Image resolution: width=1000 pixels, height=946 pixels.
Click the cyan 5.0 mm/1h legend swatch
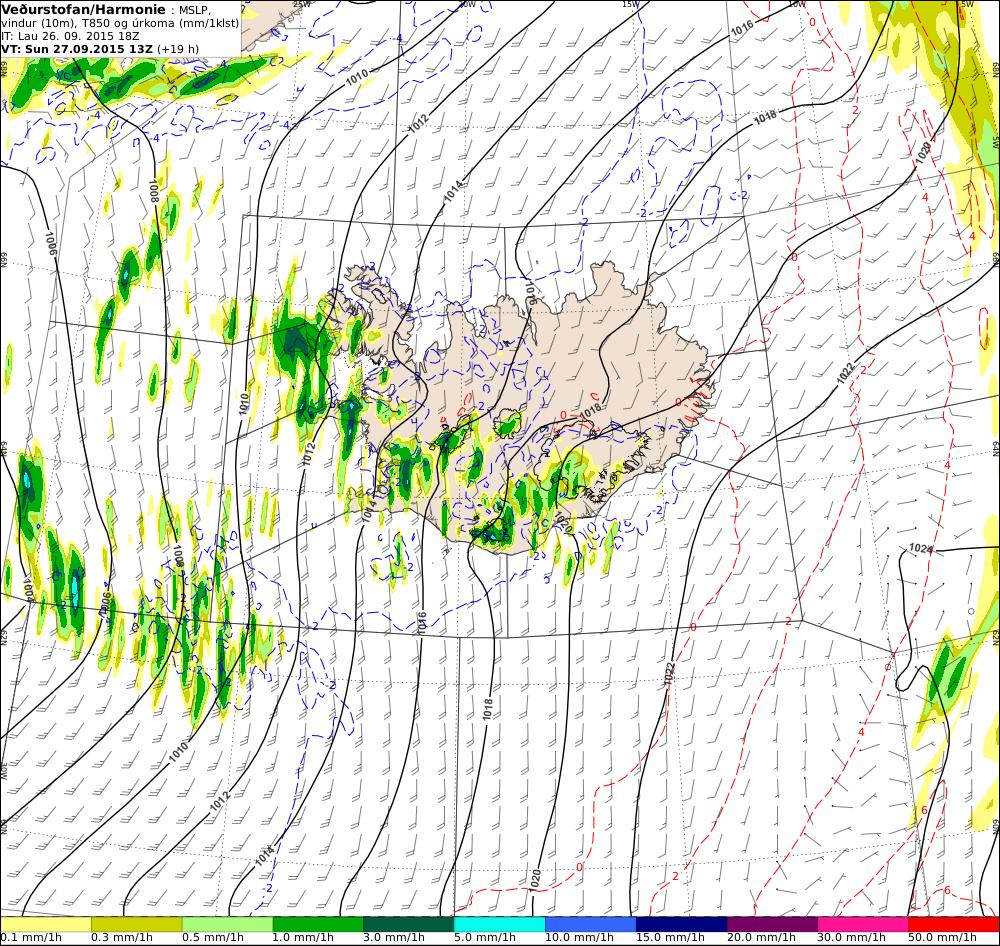coord(499,924)
